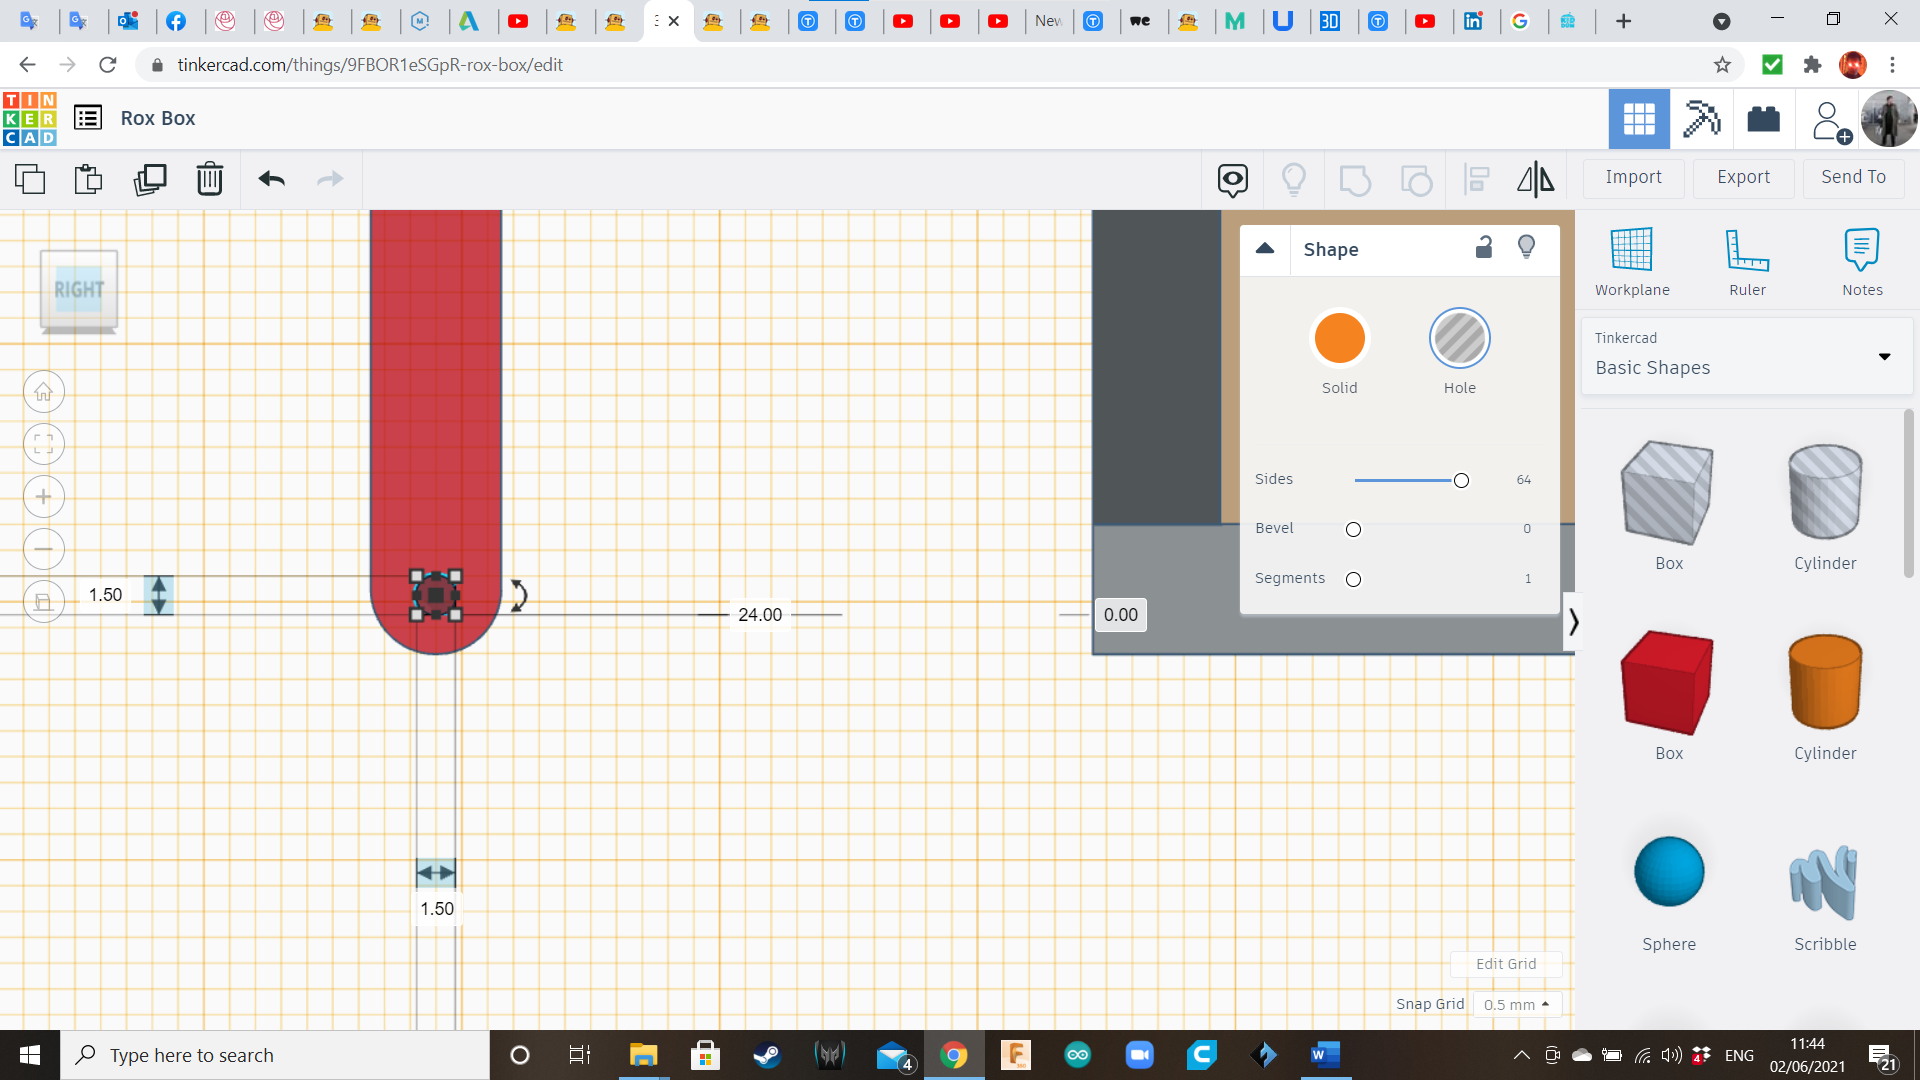The image size is (1920, 1080).
Task: Click the Fit all in view icon
Action: [44, 444]
